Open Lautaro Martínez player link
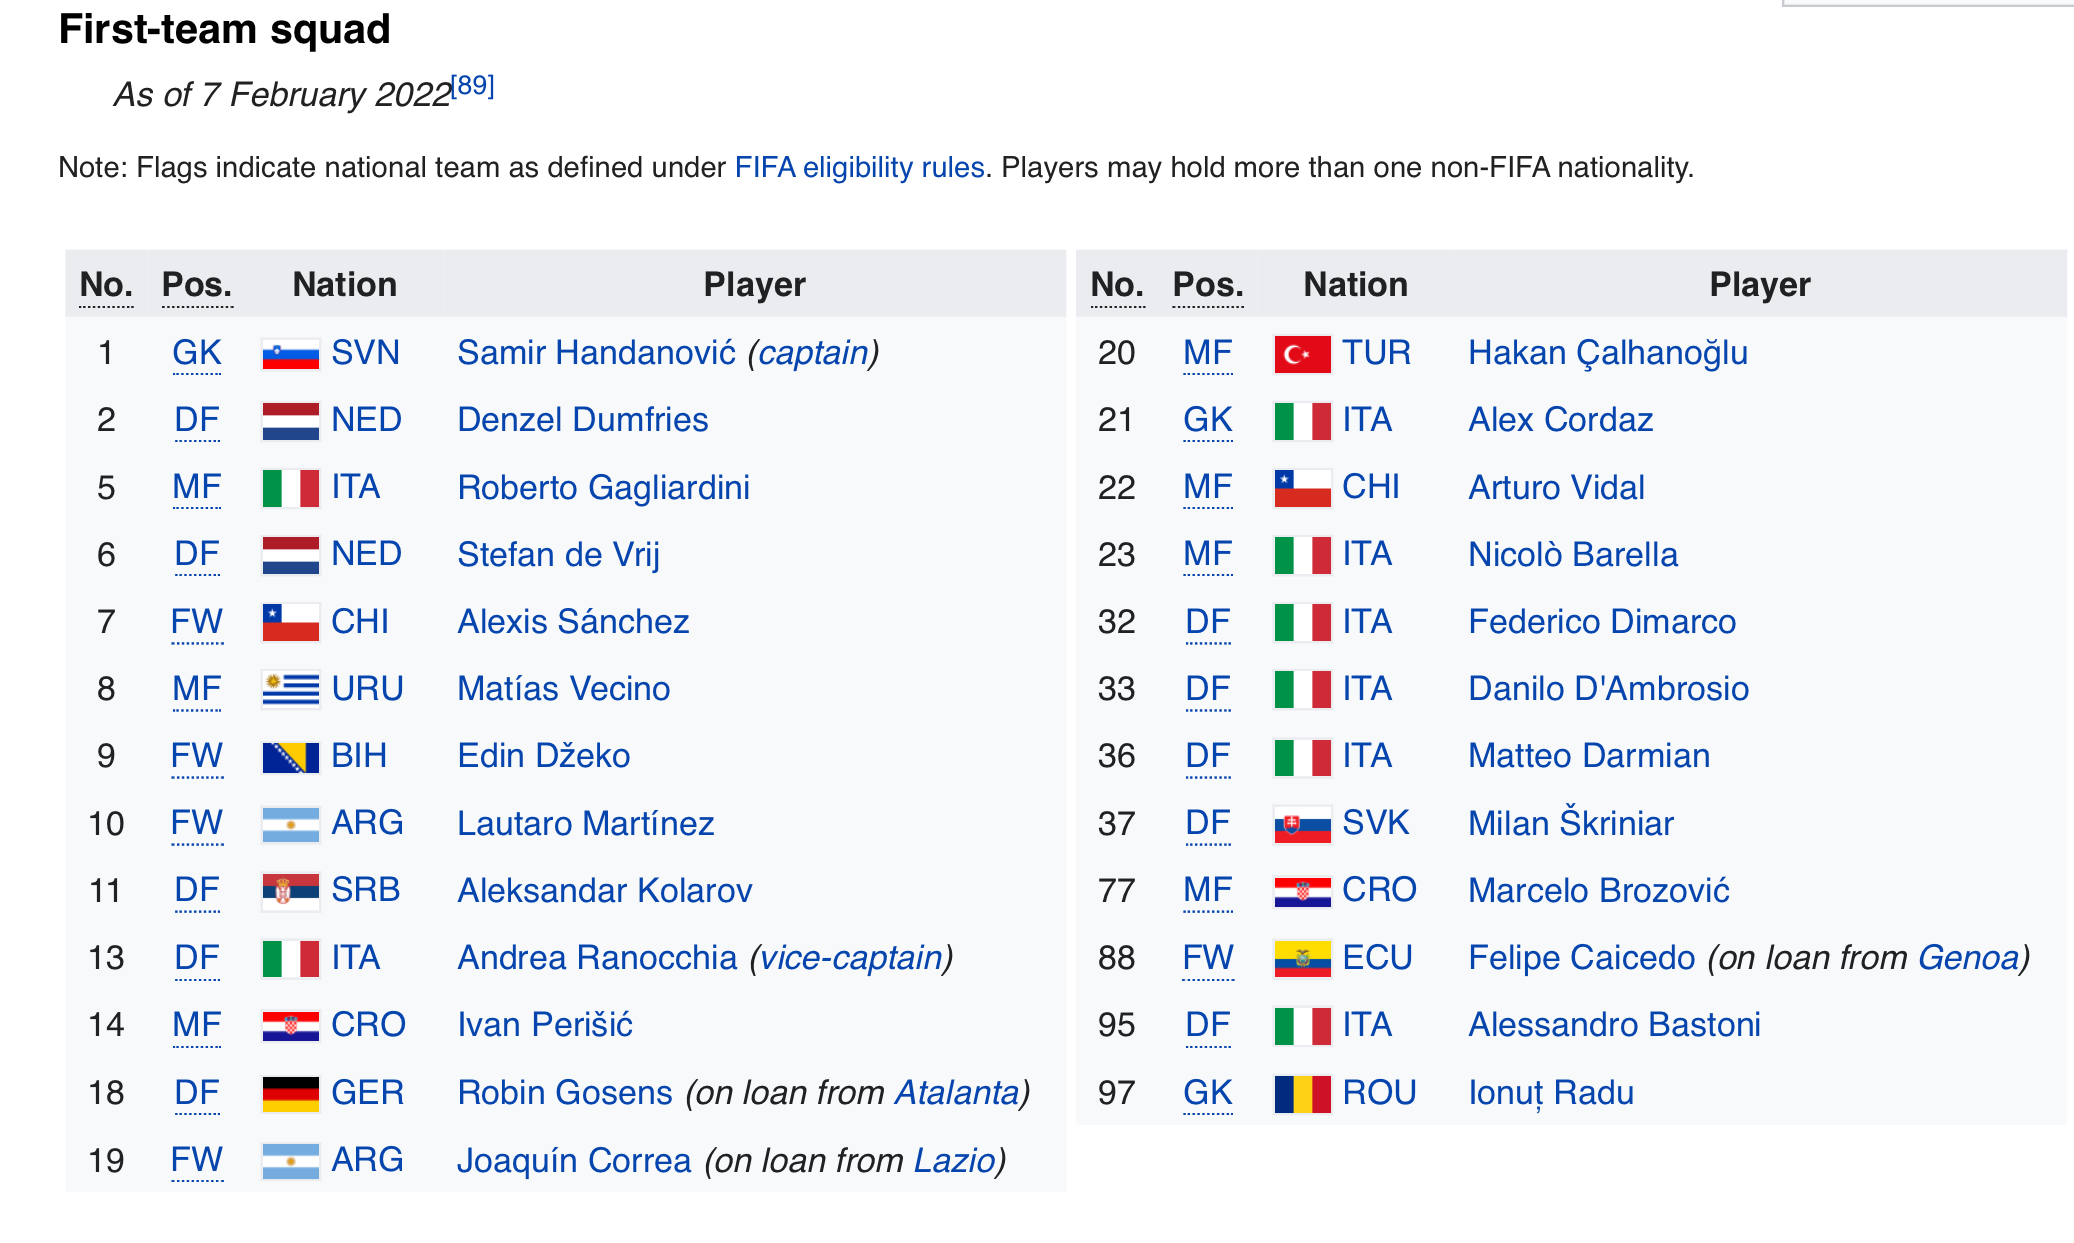The height and width of the screenshot is (1243, 2074). [x=585, y=824]
